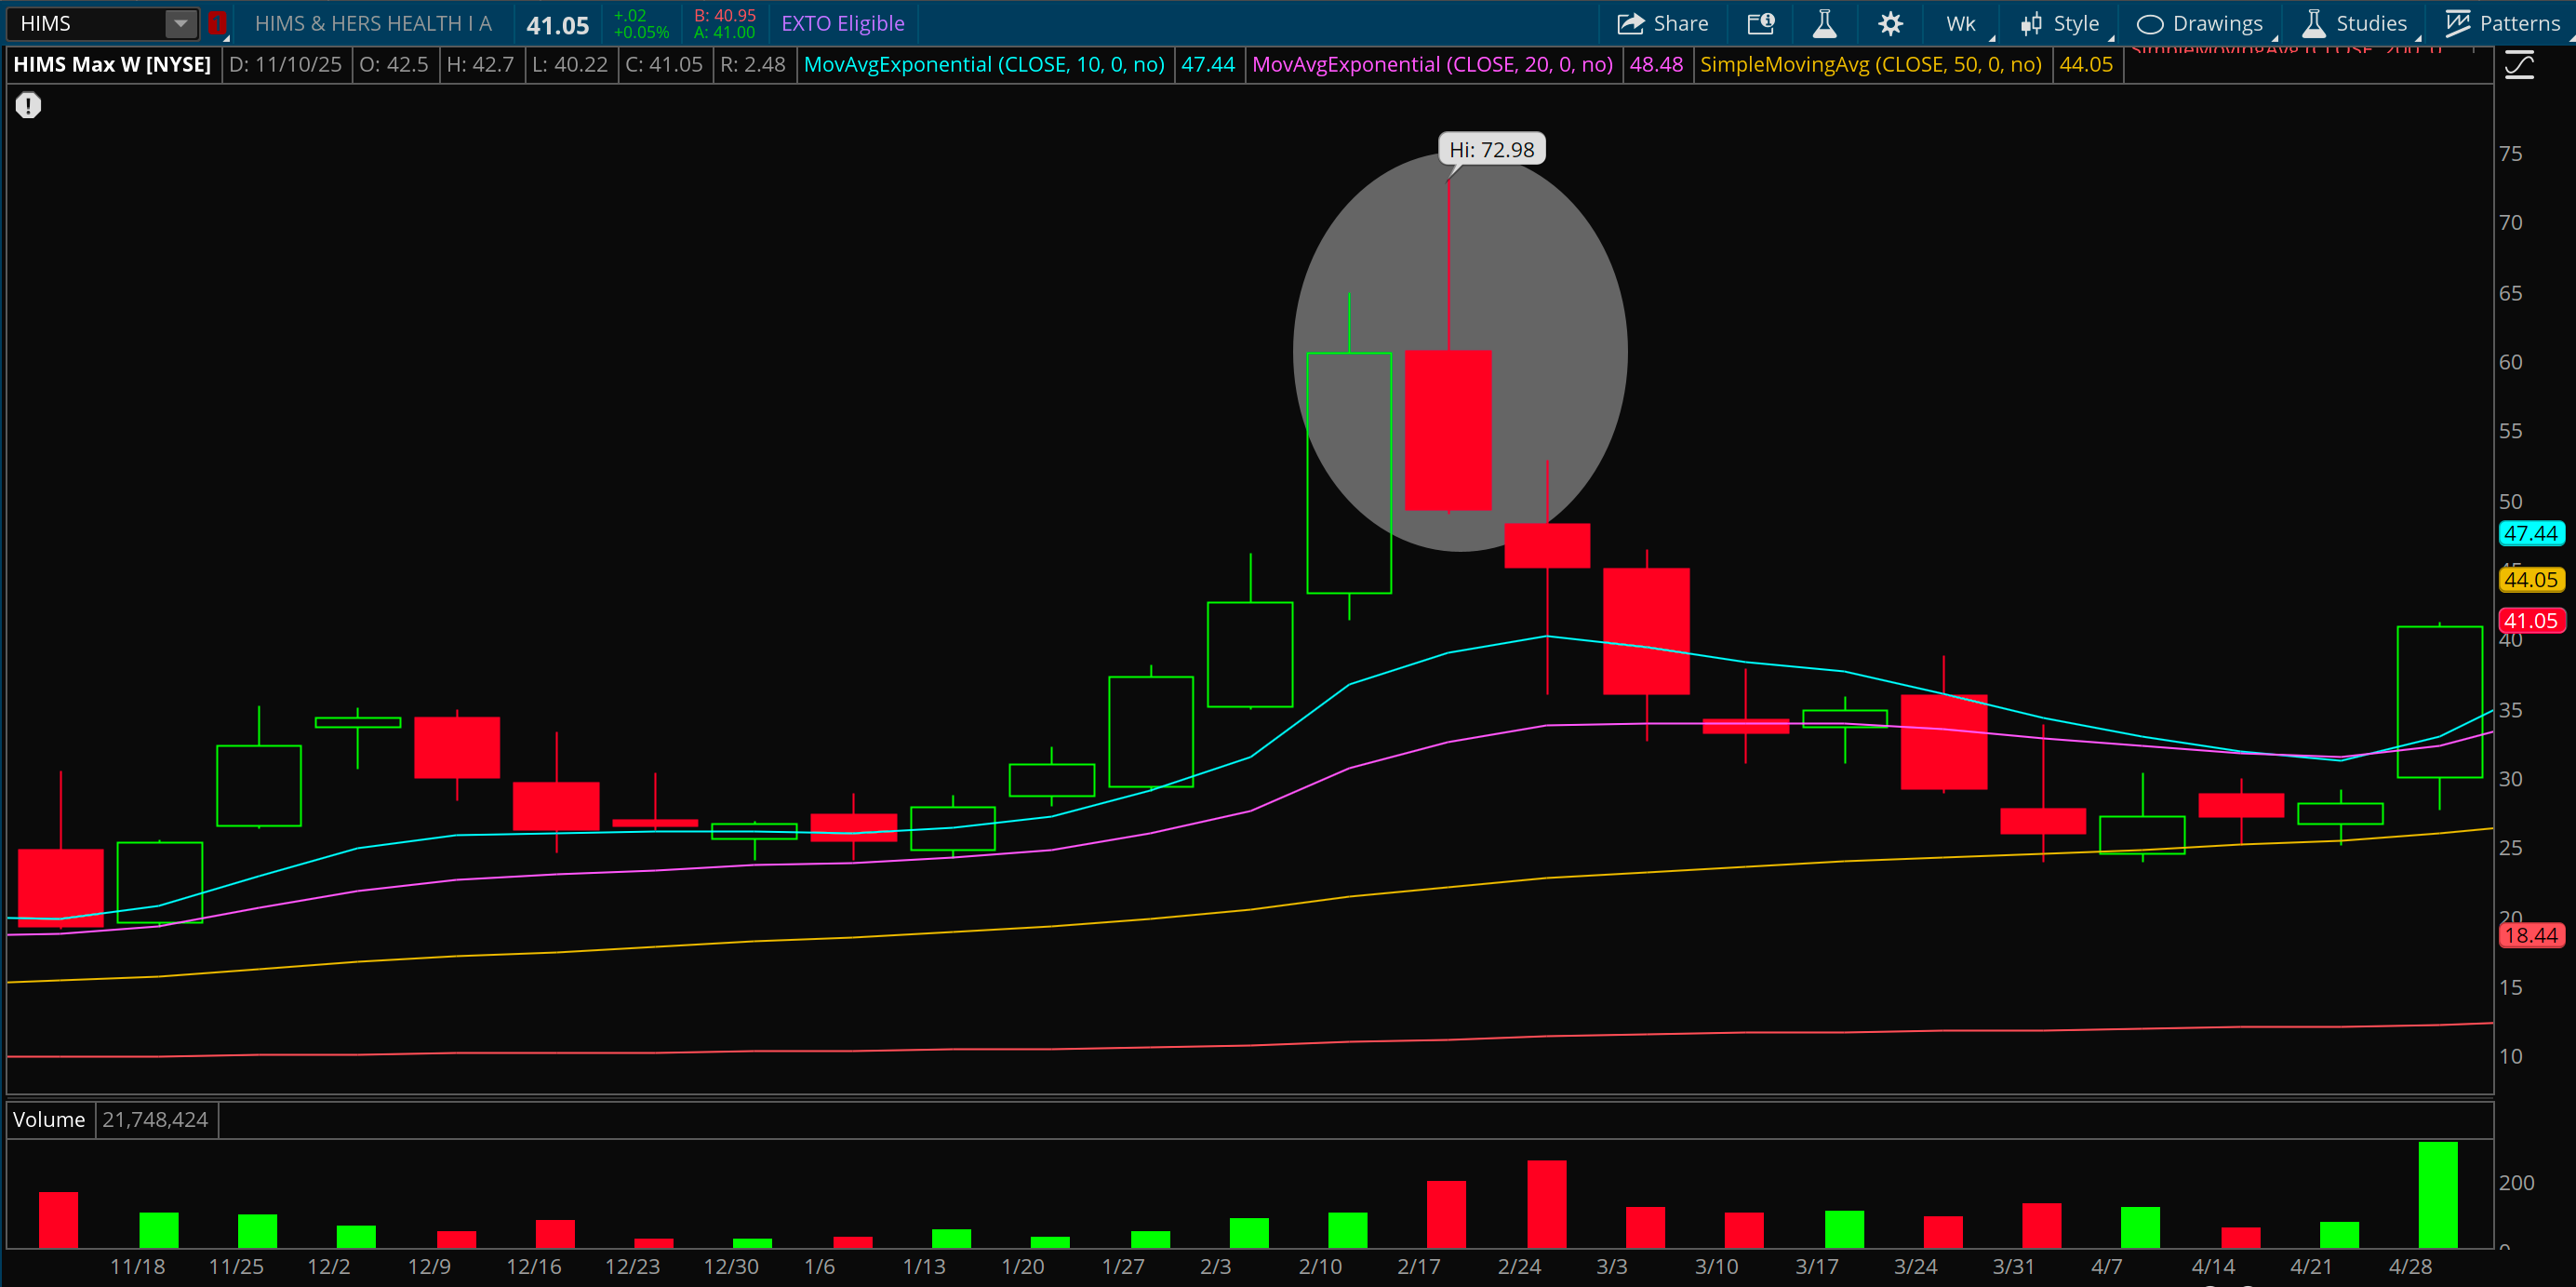The height and width of the screenshot is (1287, 2576).
Task: Click the price-axis scaling curve icon
Action: [2519, 66]
